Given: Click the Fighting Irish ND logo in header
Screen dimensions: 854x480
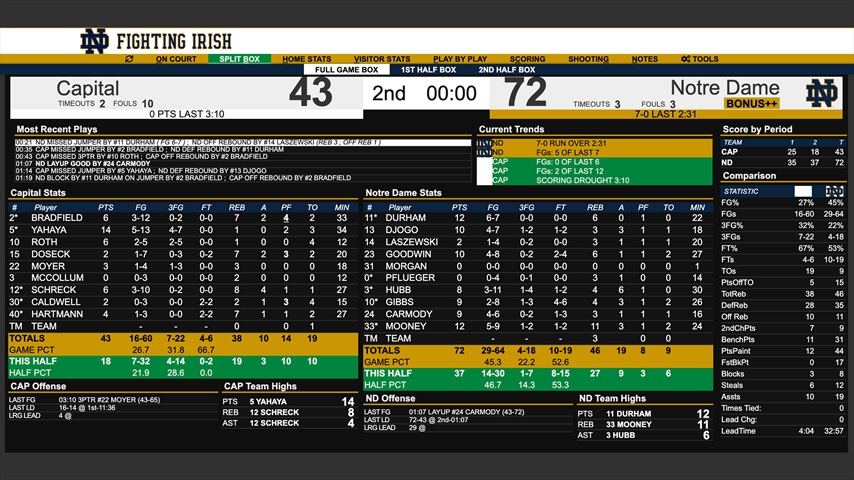Looking at the screenshot, I should 95,41.
